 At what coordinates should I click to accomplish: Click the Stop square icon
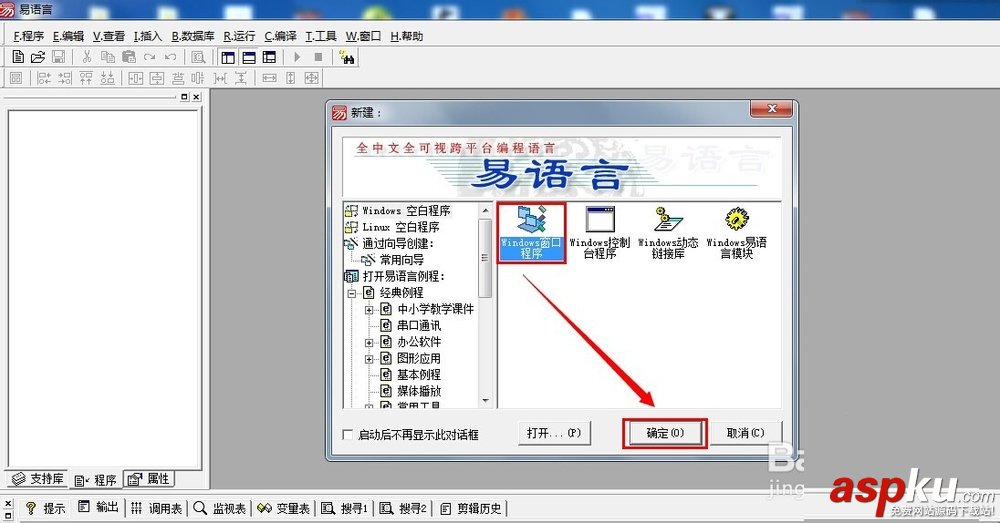click(x=318, y=57)
